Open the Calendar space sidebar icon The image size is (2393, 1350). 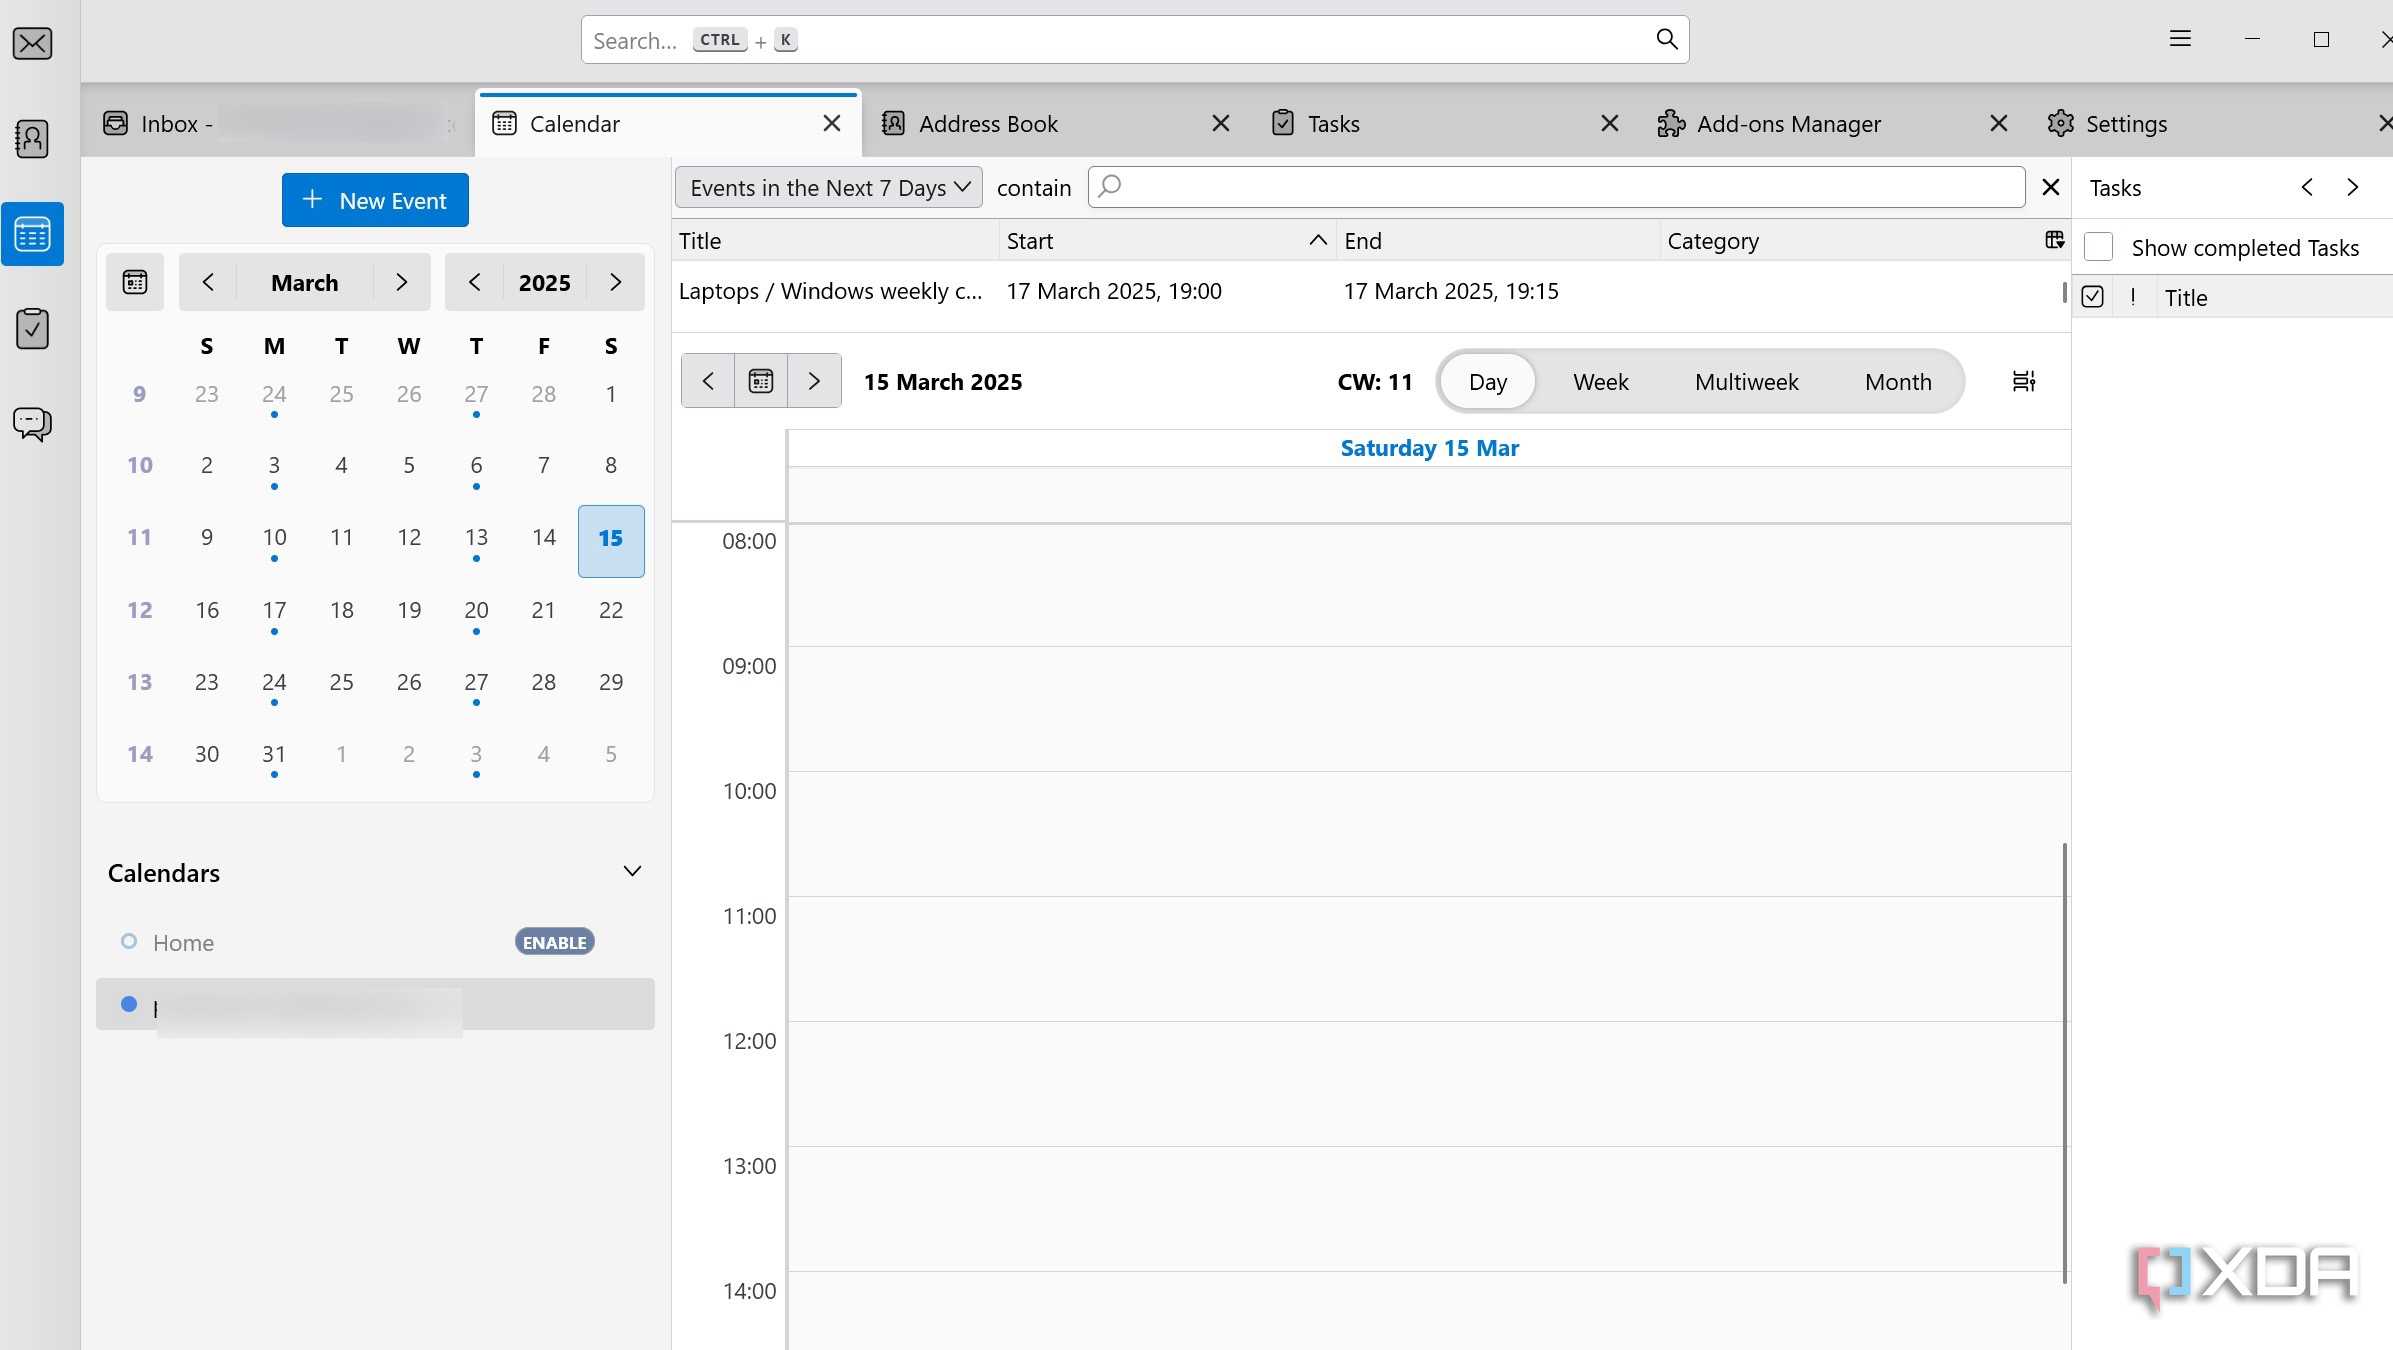coord(32,234)
